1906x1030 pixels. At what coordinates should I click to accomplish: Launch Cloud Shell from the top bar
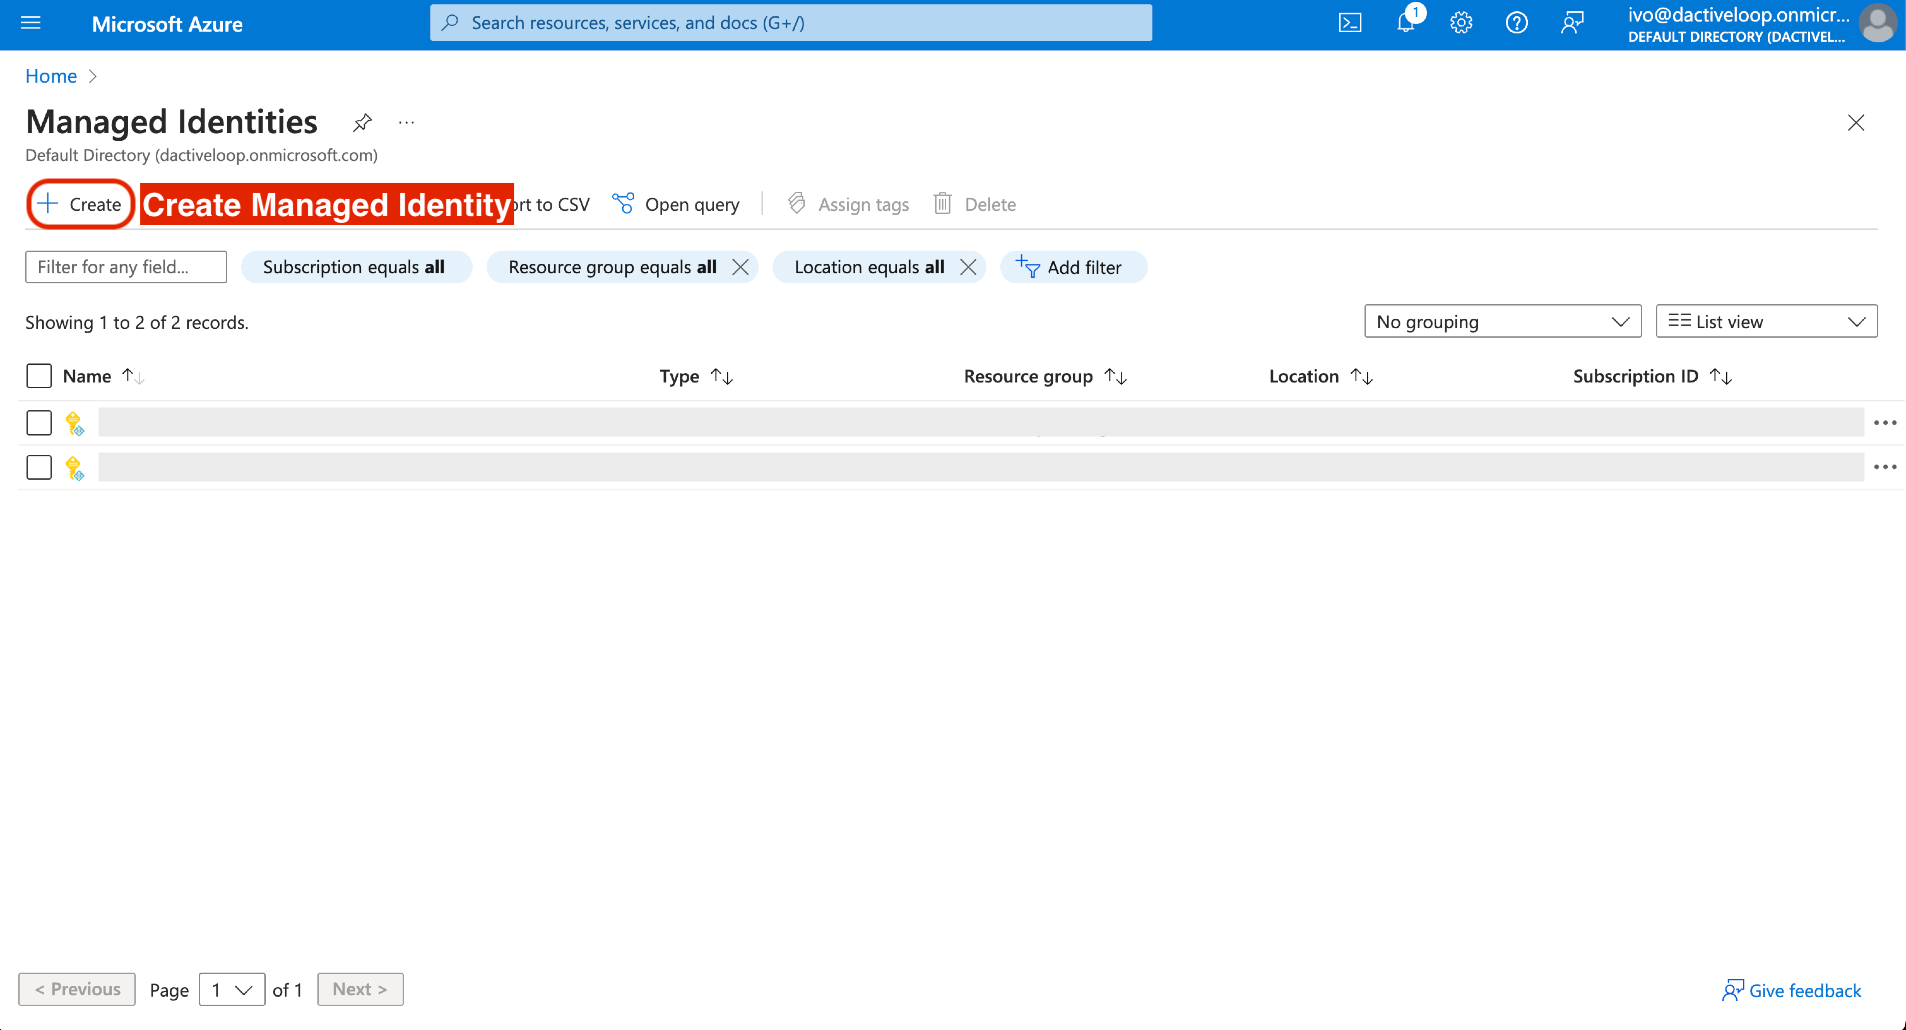1350,23
